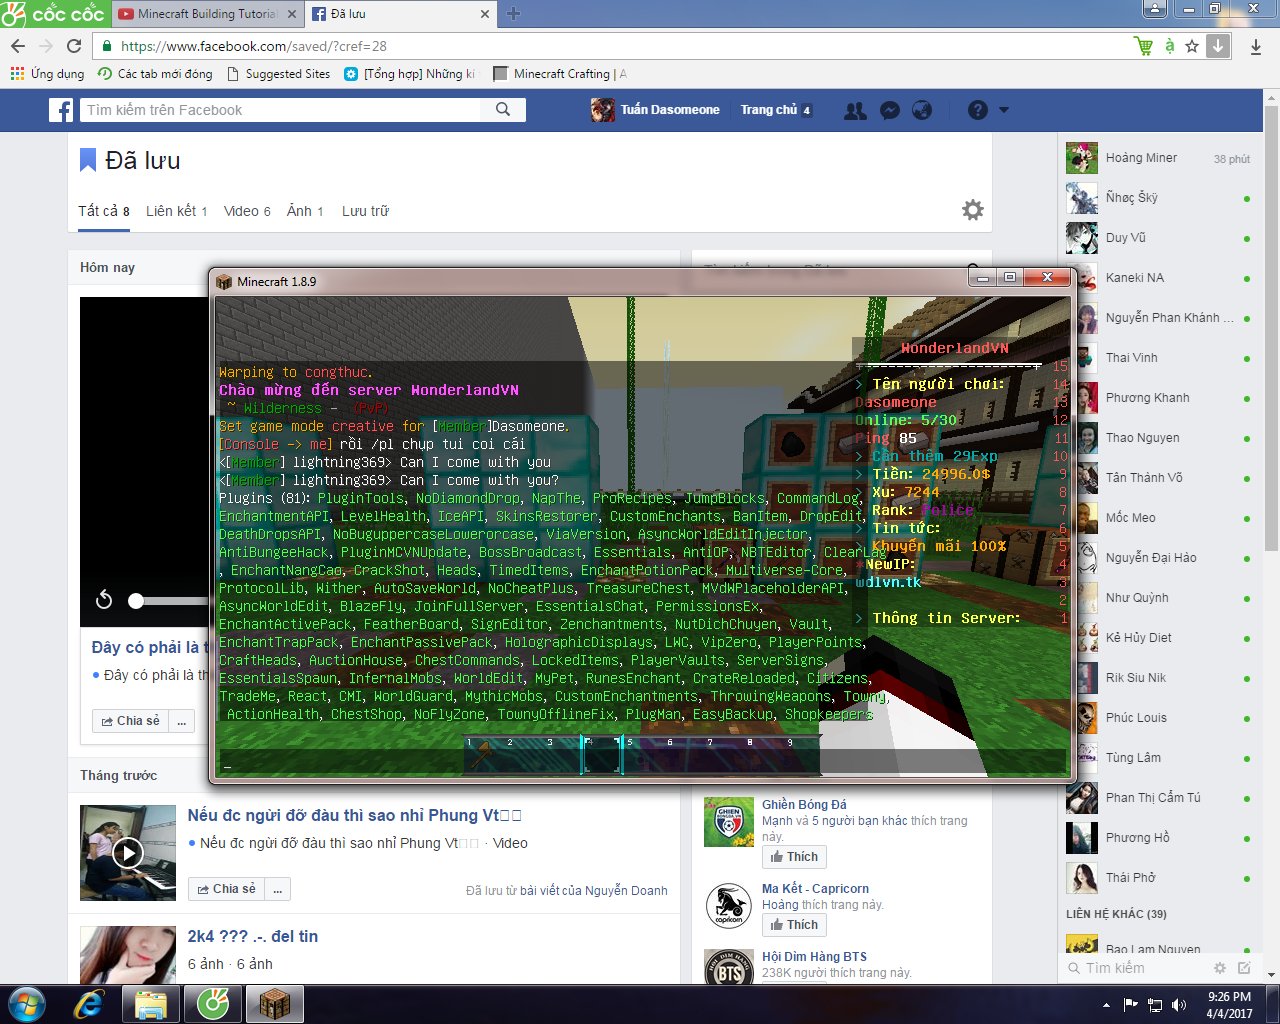Like the Ghiền Bóng Đá page

(794, 857)
